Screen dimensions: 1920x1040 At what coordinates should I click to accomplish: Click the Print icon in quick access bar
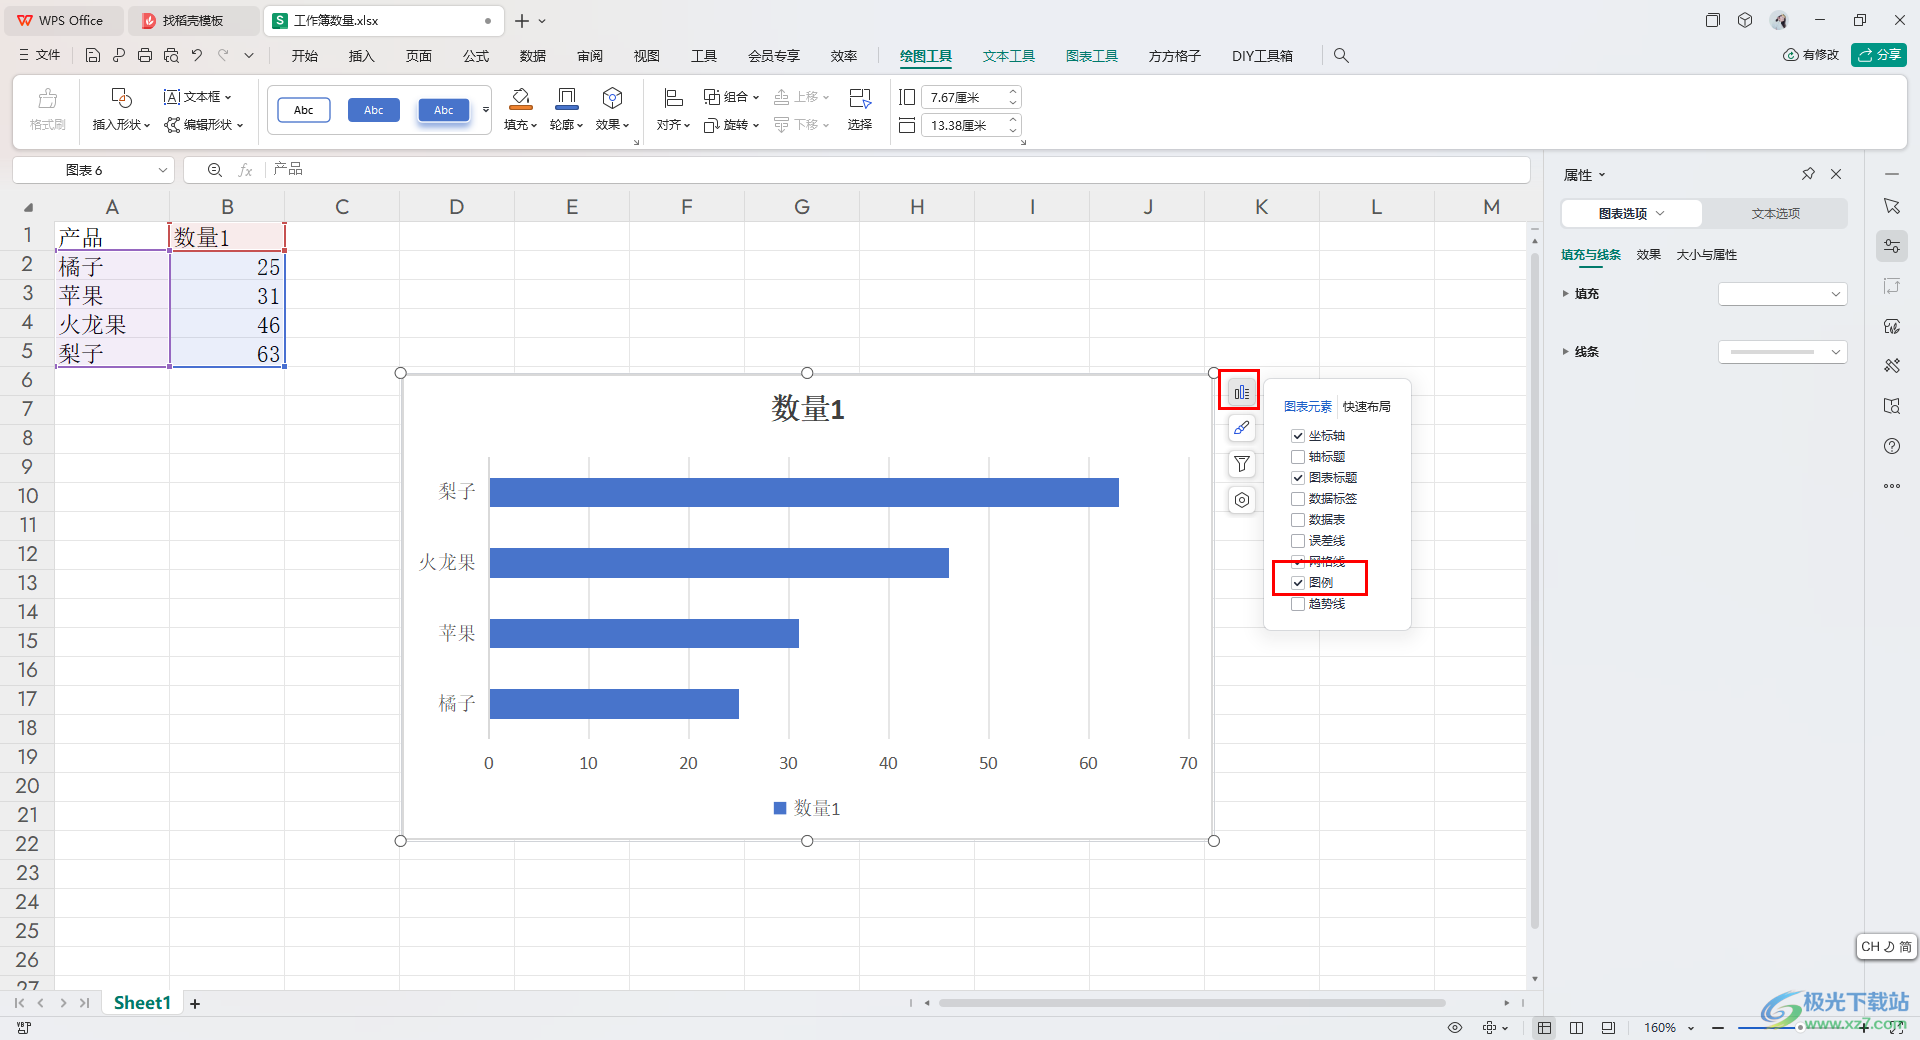tap(145, 56)
